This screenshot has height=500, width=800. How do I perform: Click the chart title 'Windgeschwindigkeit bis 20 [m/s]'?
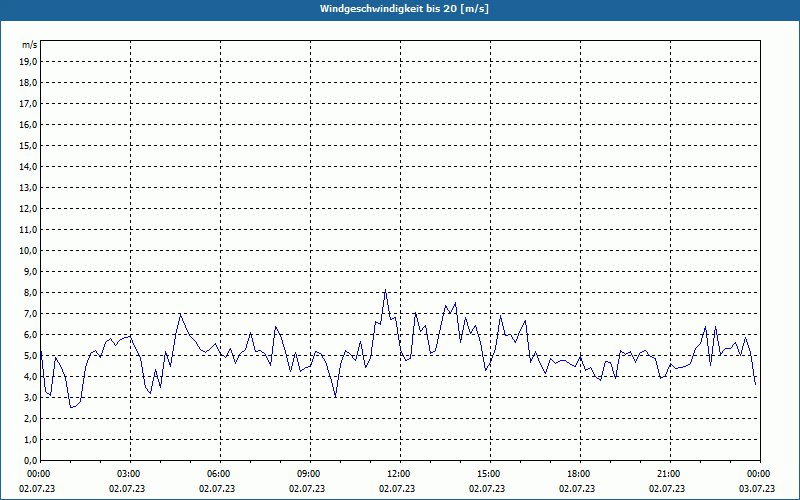pos(404,9)
